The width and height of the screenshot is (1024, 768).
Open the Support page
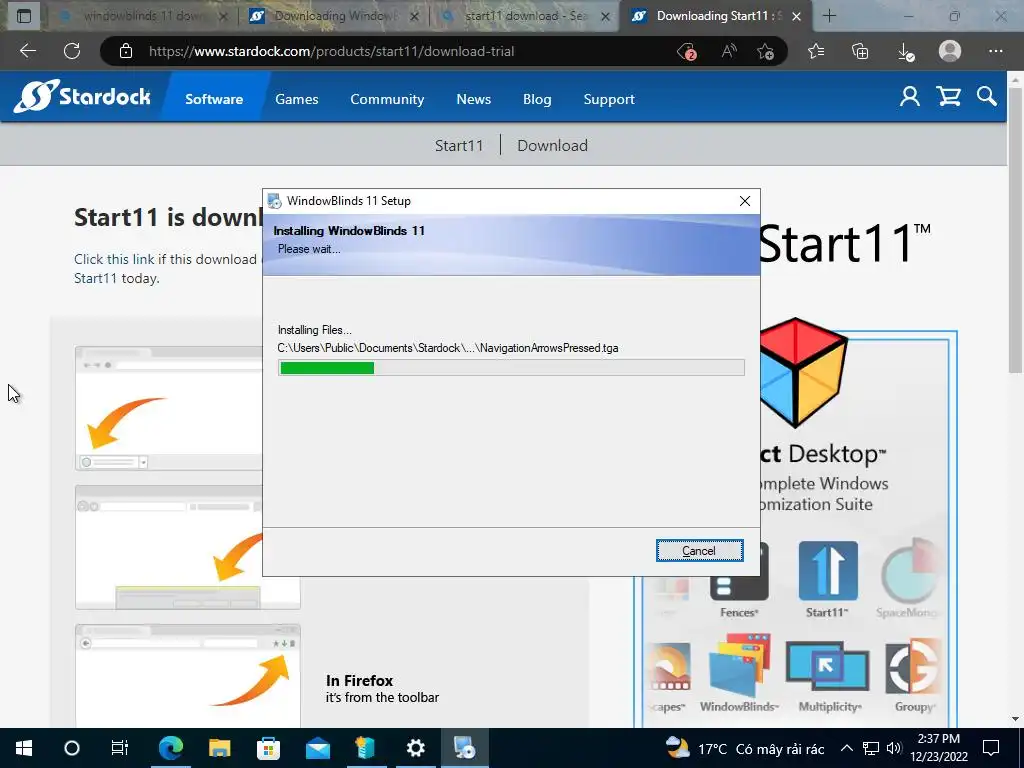609,99
